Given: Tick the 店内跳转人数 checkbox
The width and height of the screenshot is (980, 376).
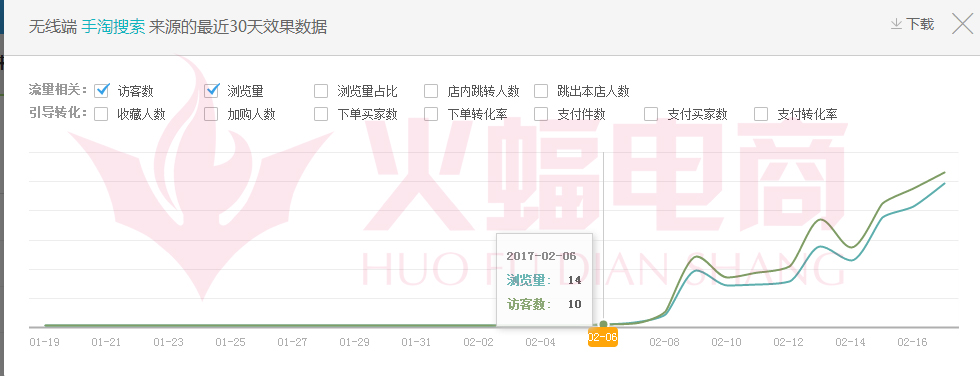Looking at the screenshot, I should coord(431,91).
